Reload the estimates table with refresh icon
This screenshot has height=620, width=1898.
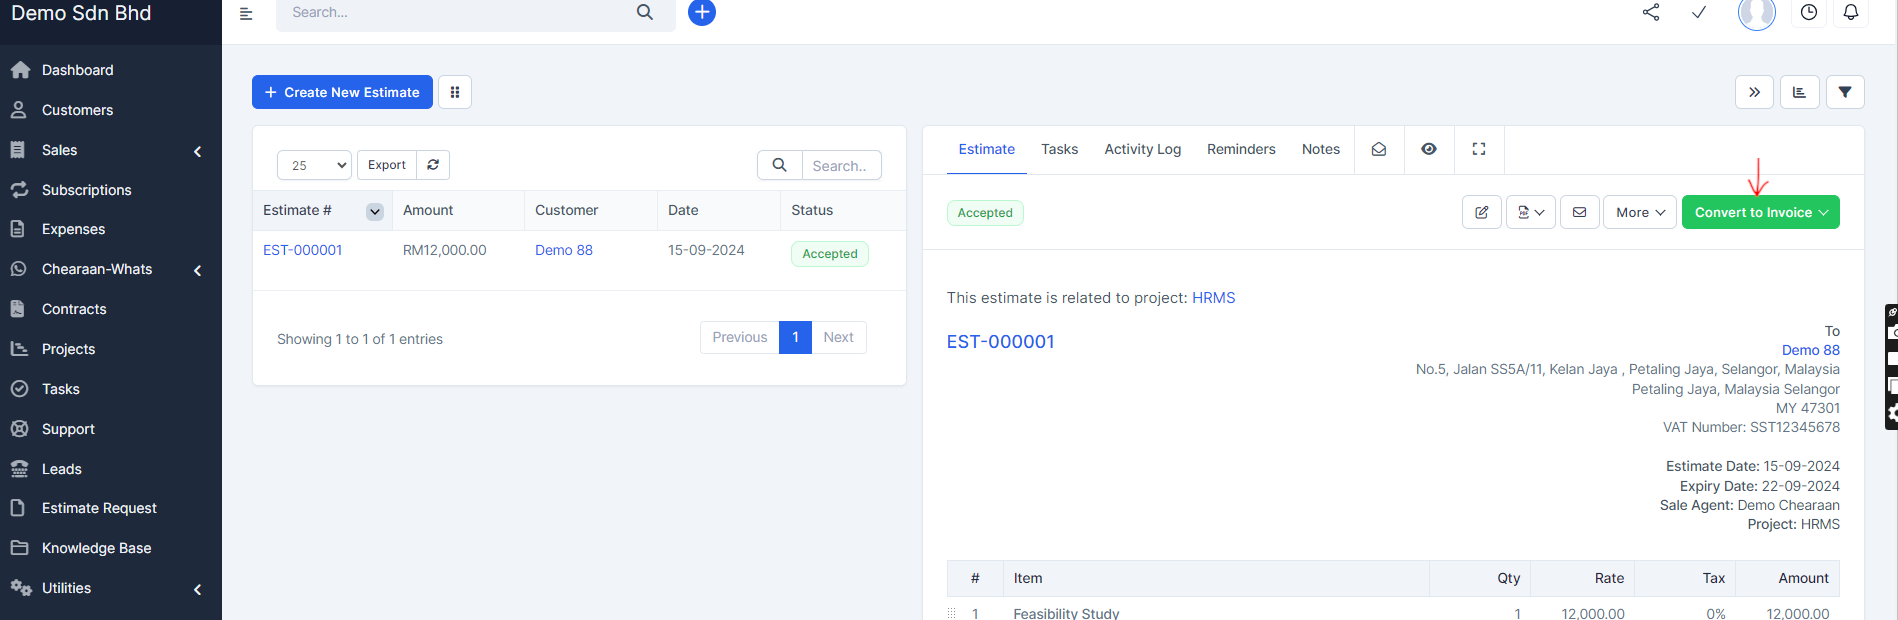click(x=433, y=165)
